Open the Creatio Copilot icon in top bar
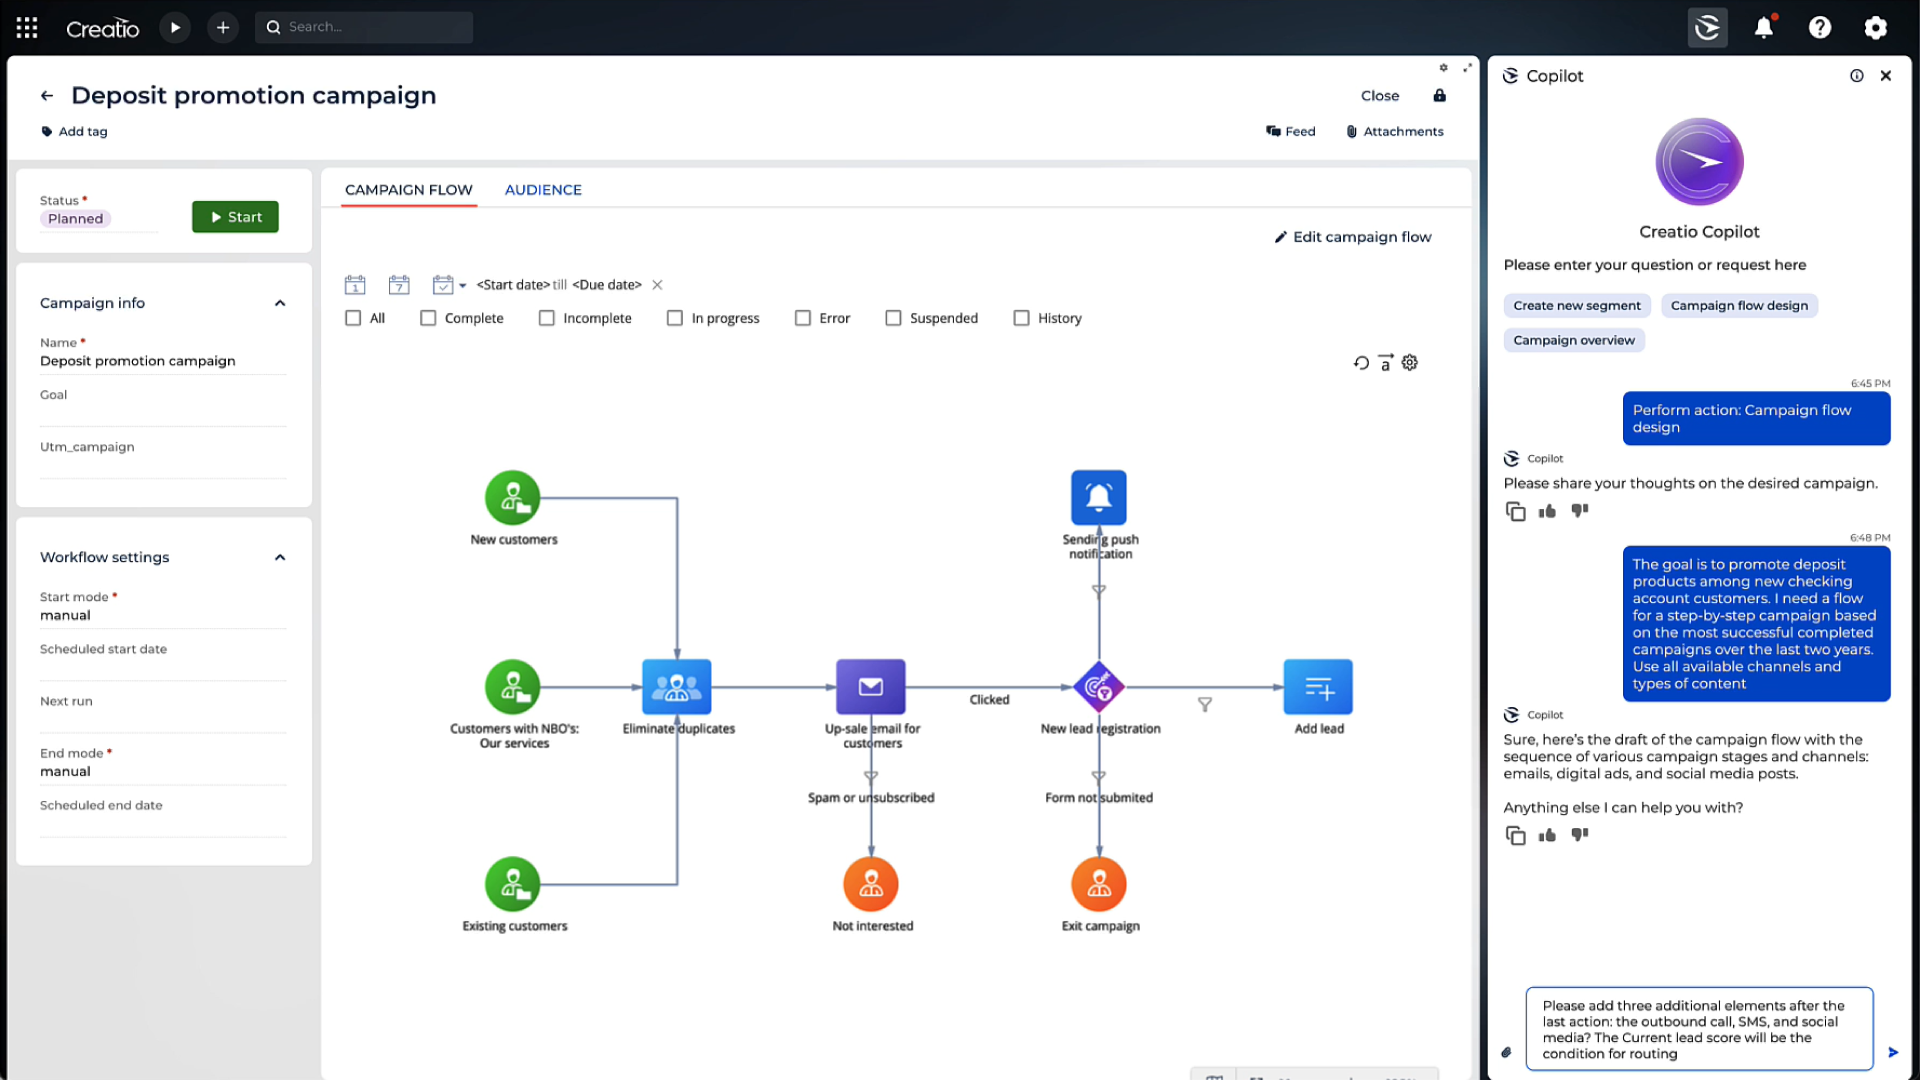Image resolution: width=1920 pixels, height=1080 pixels. click(x=1707, y=27)
